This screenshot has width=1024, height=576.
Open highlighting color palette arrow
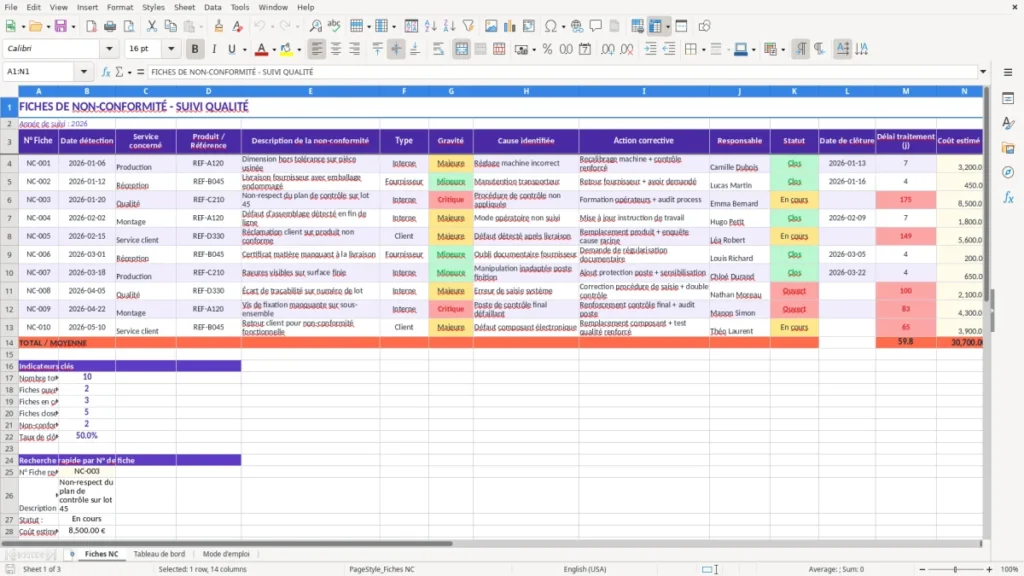299,50
